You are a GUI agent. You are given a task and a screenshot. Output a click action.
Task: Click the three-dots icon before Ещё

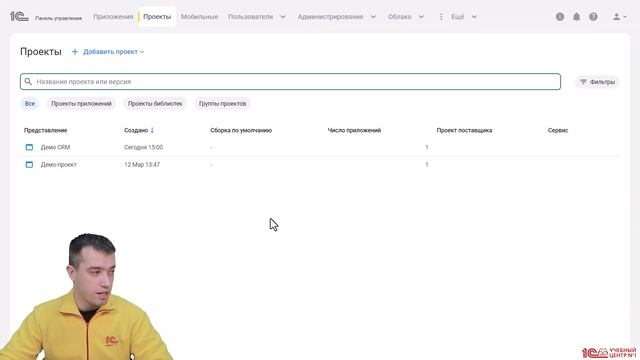[441, 17]
